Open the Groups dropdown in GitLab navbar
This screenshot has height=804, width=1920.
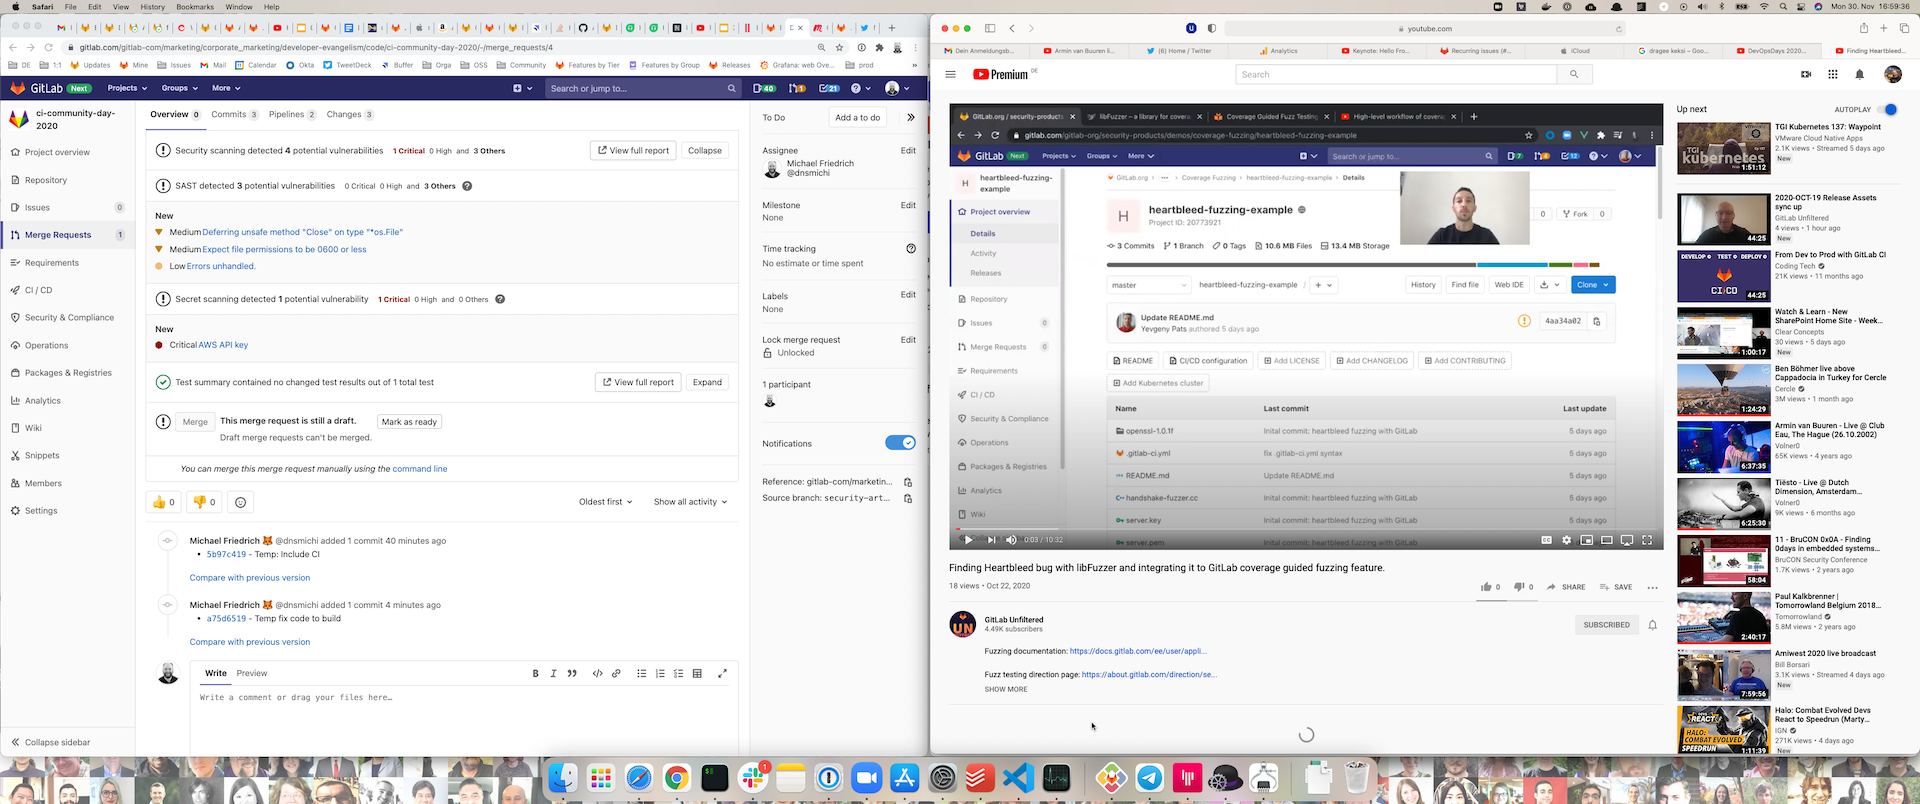pos(179,88)
